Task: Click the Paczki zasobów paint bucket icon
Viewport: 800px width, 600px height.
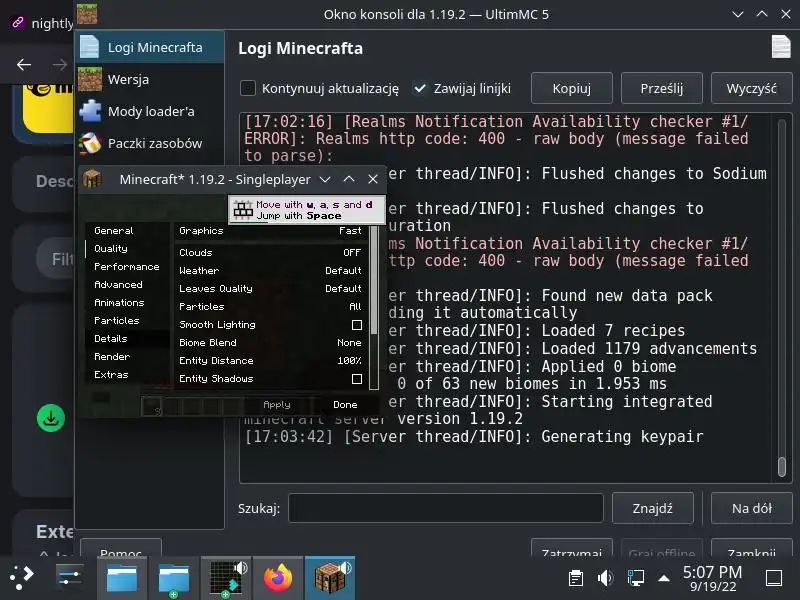Action: [x=90, y=143]
